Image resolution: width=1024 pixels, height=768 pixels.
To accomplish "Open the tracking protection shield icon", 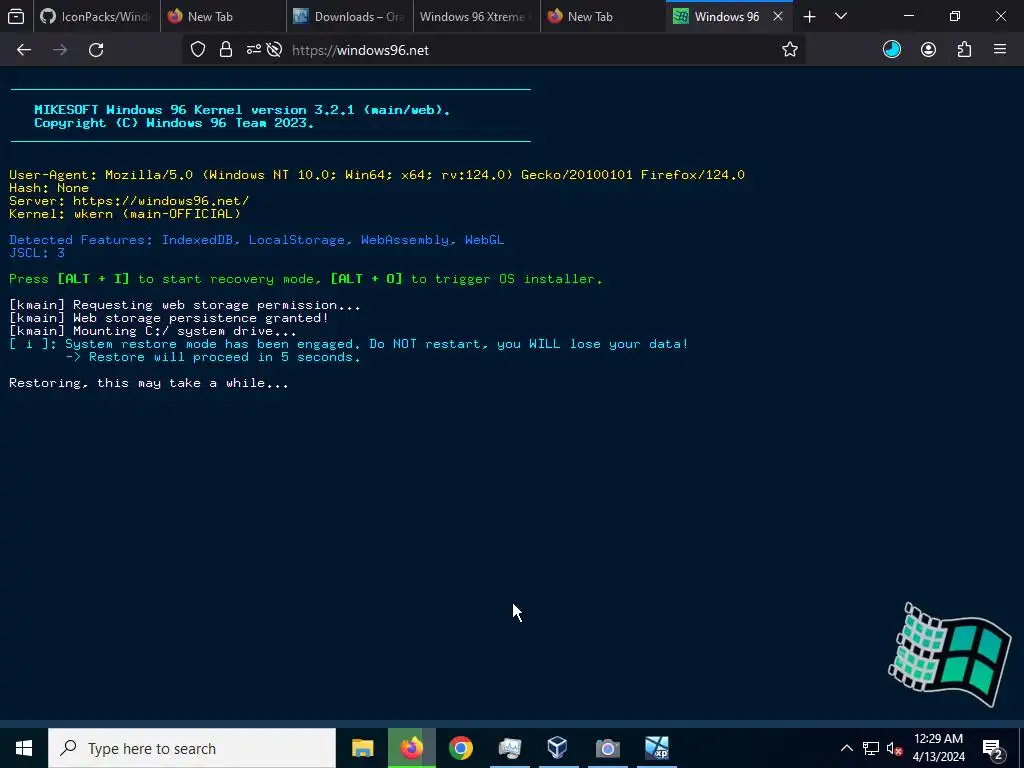I will (x=198, y=50).
